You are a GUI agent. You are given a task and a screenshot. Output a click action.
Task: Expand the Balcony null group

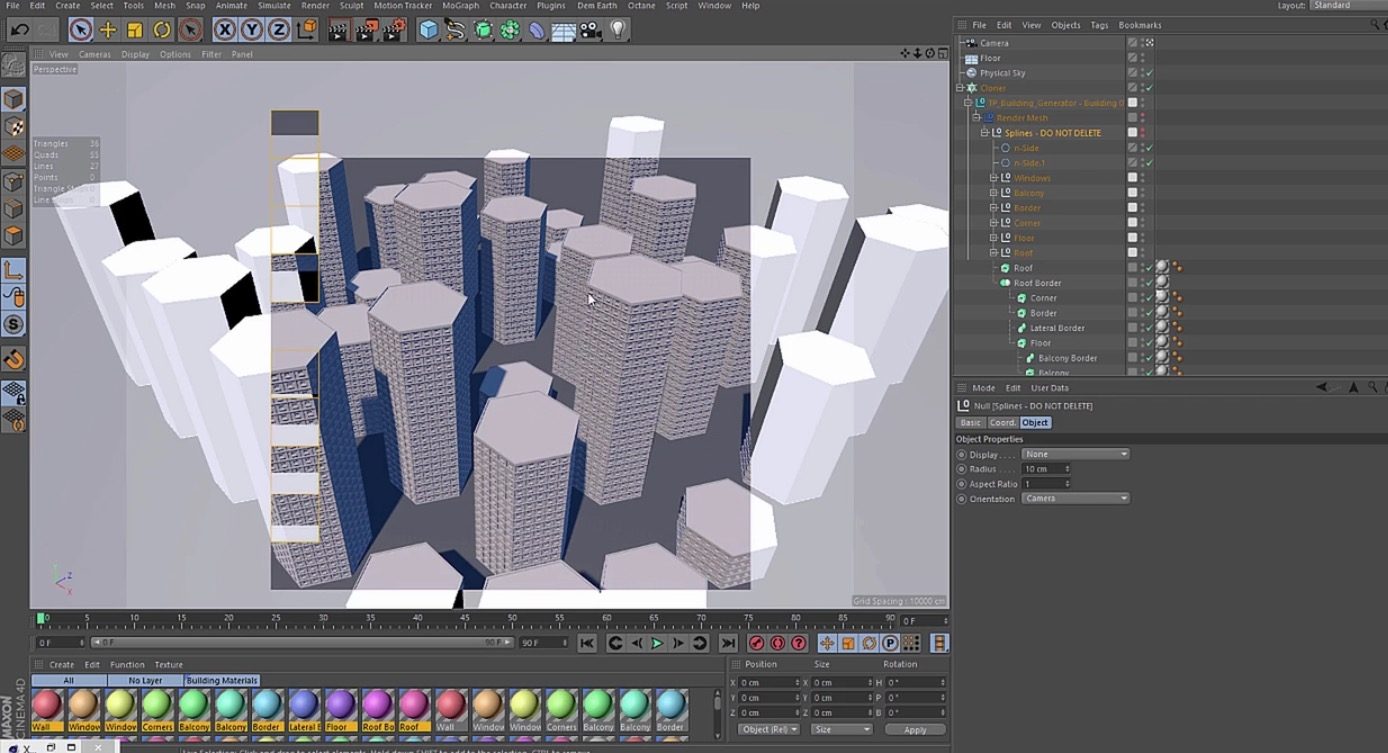coord(994,193)
